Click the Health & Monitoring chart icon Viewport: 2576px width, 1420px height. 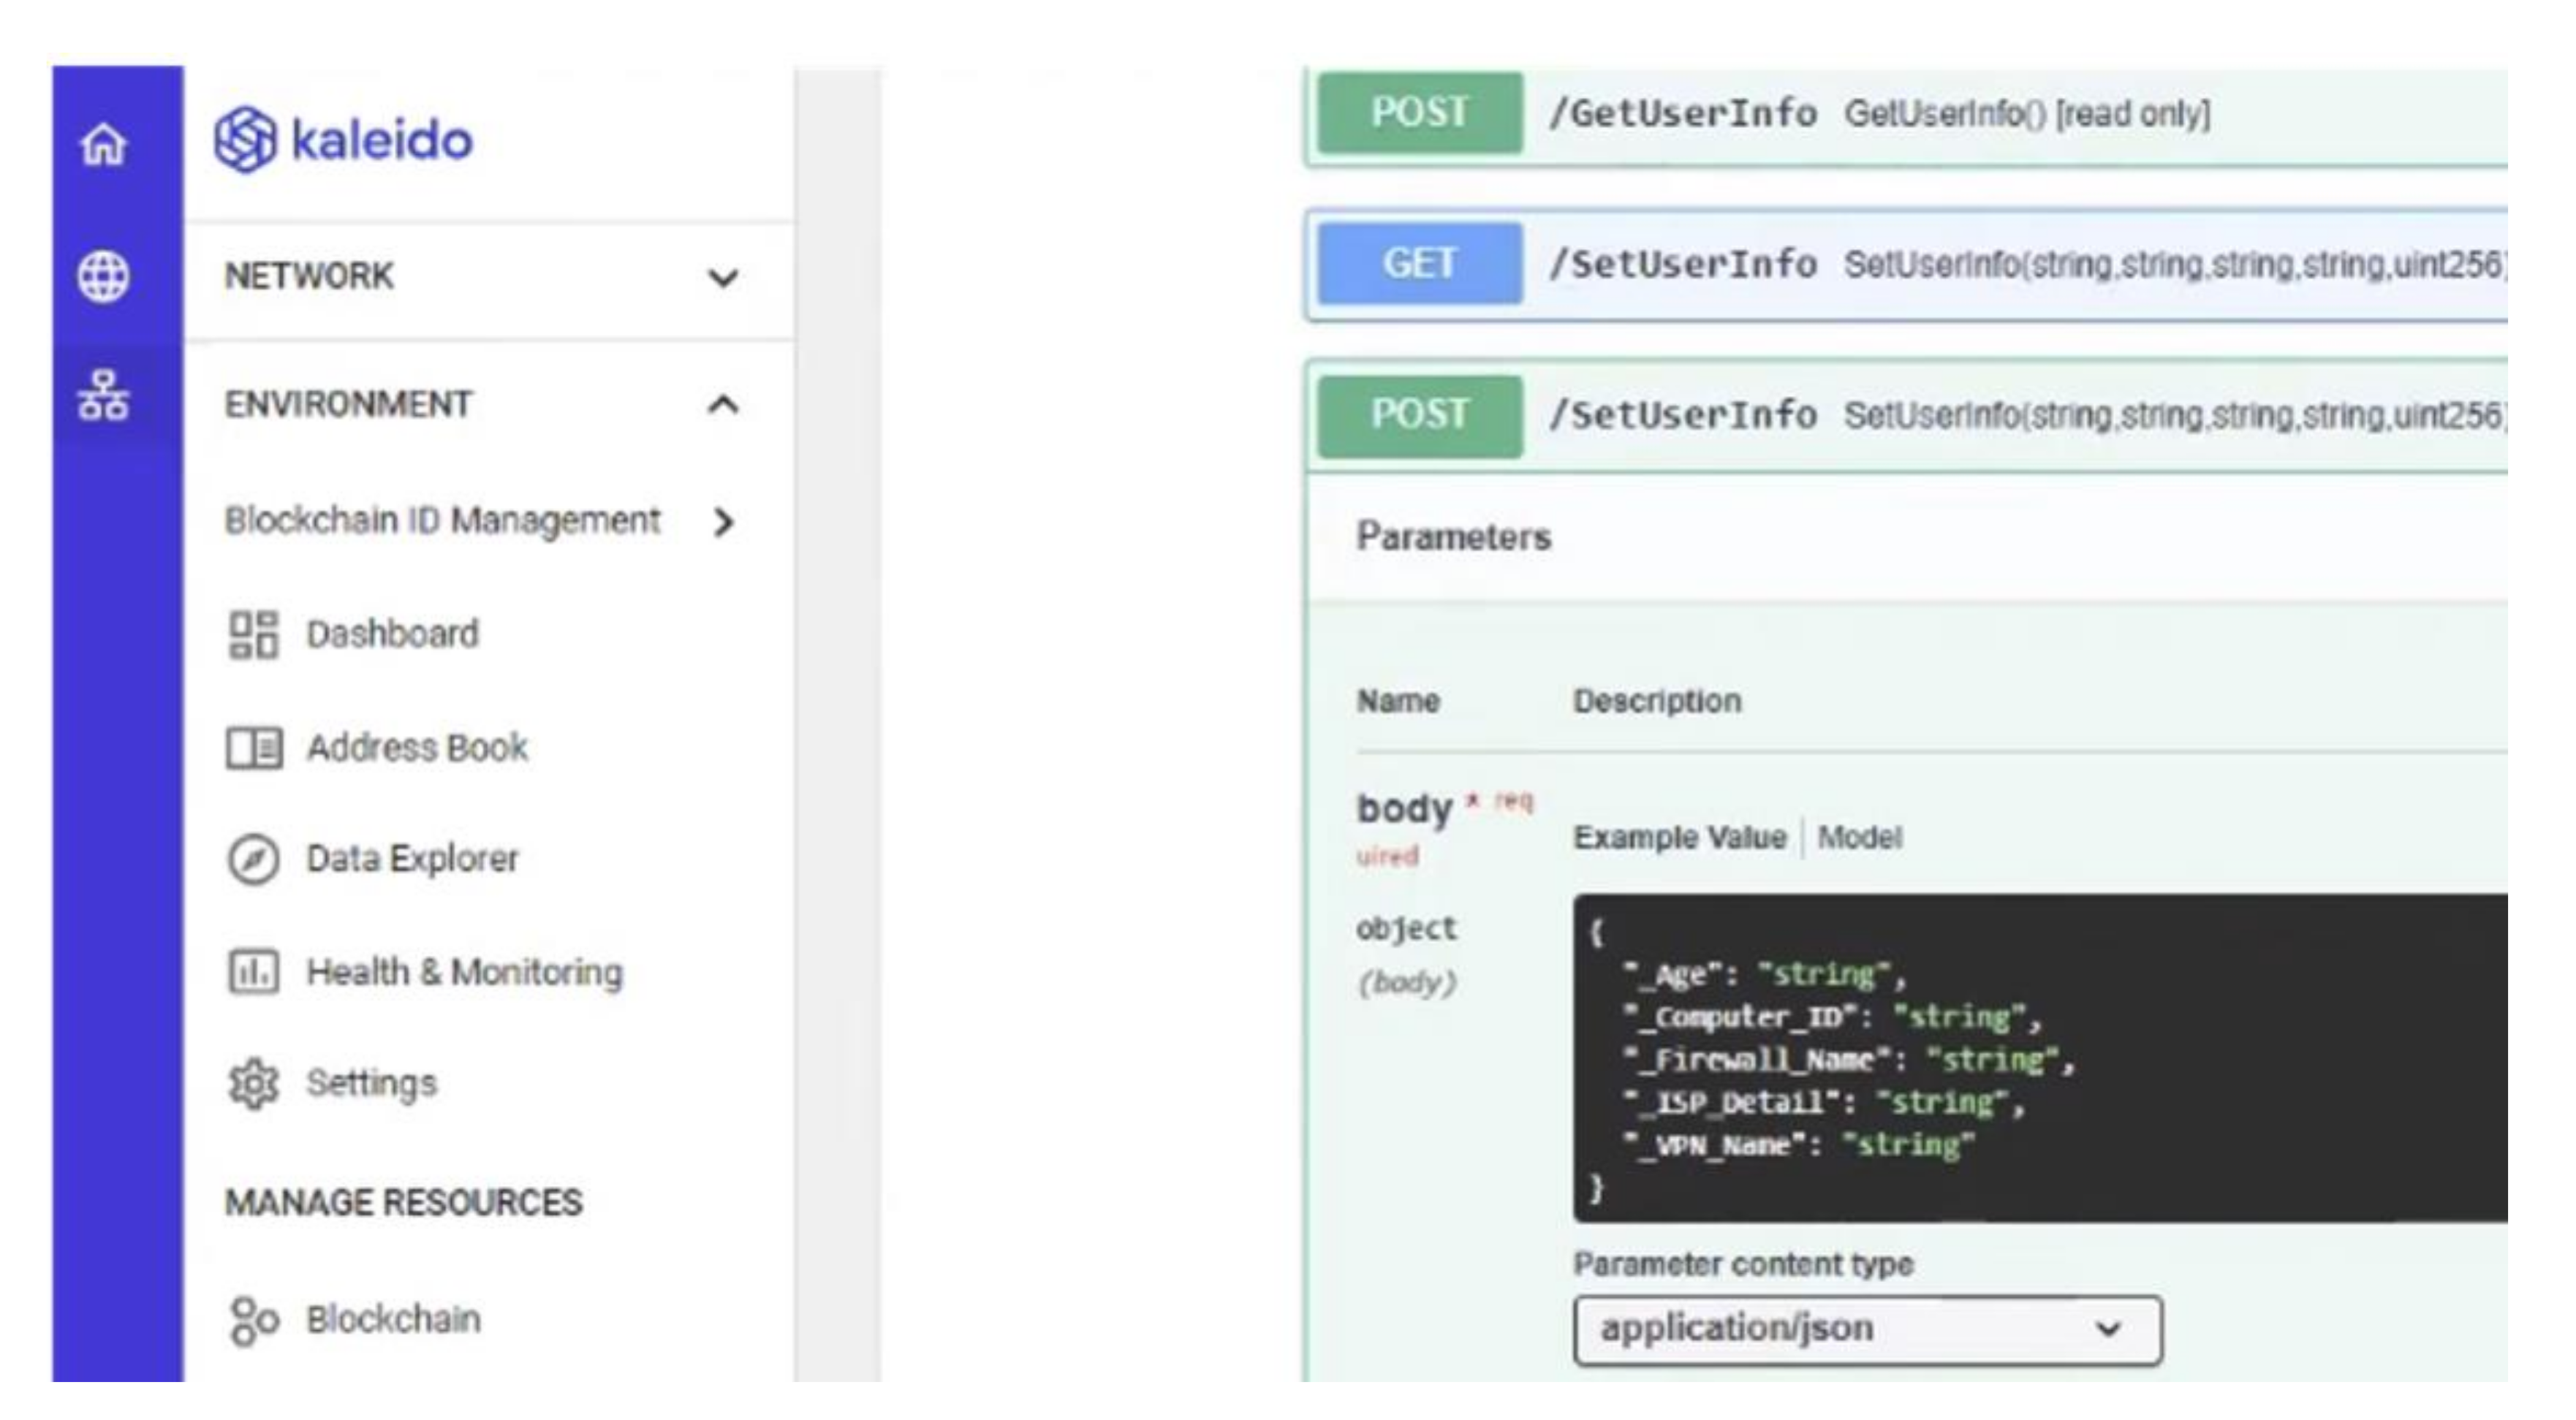253,972
